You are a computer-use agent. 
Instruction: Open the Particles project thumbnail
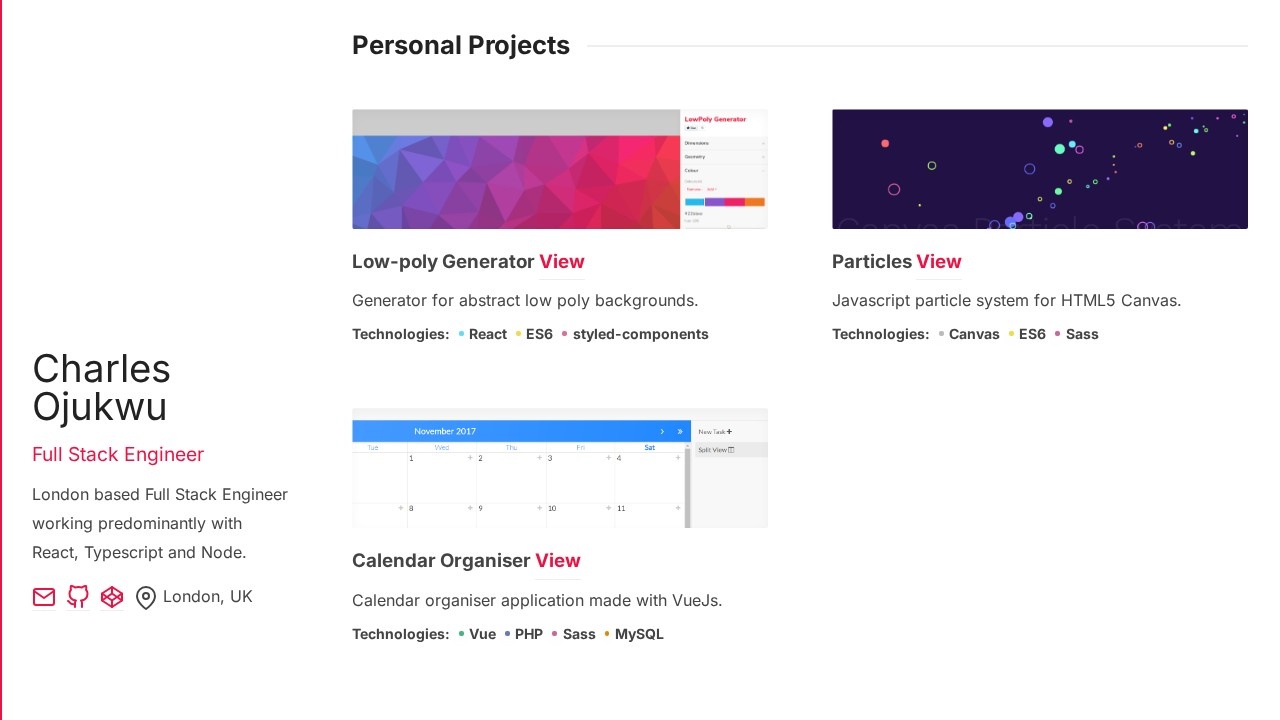tap(1039, 169)
